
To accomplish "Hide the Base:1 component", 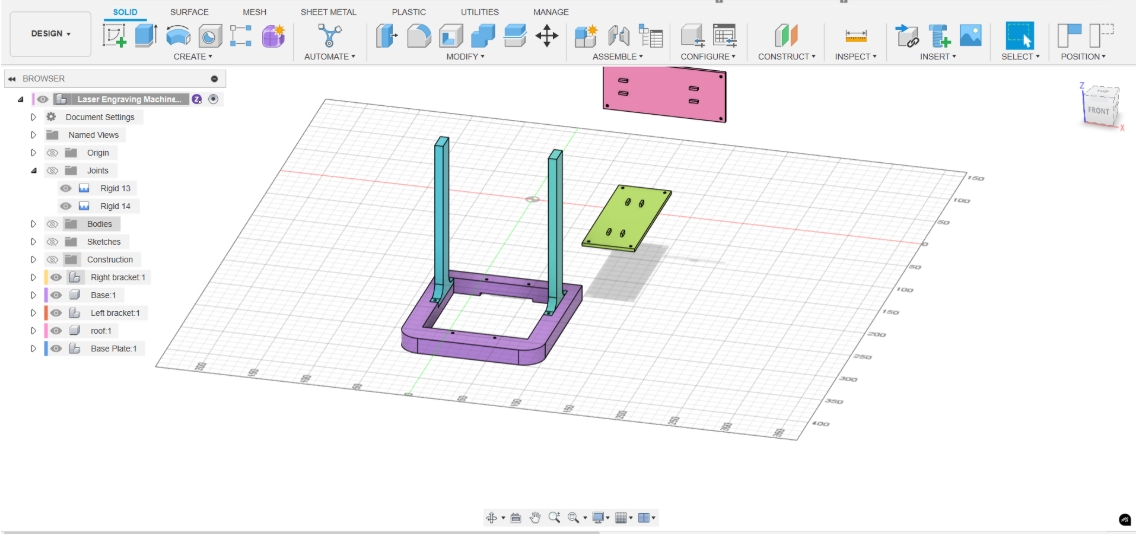I will [56, 295].
